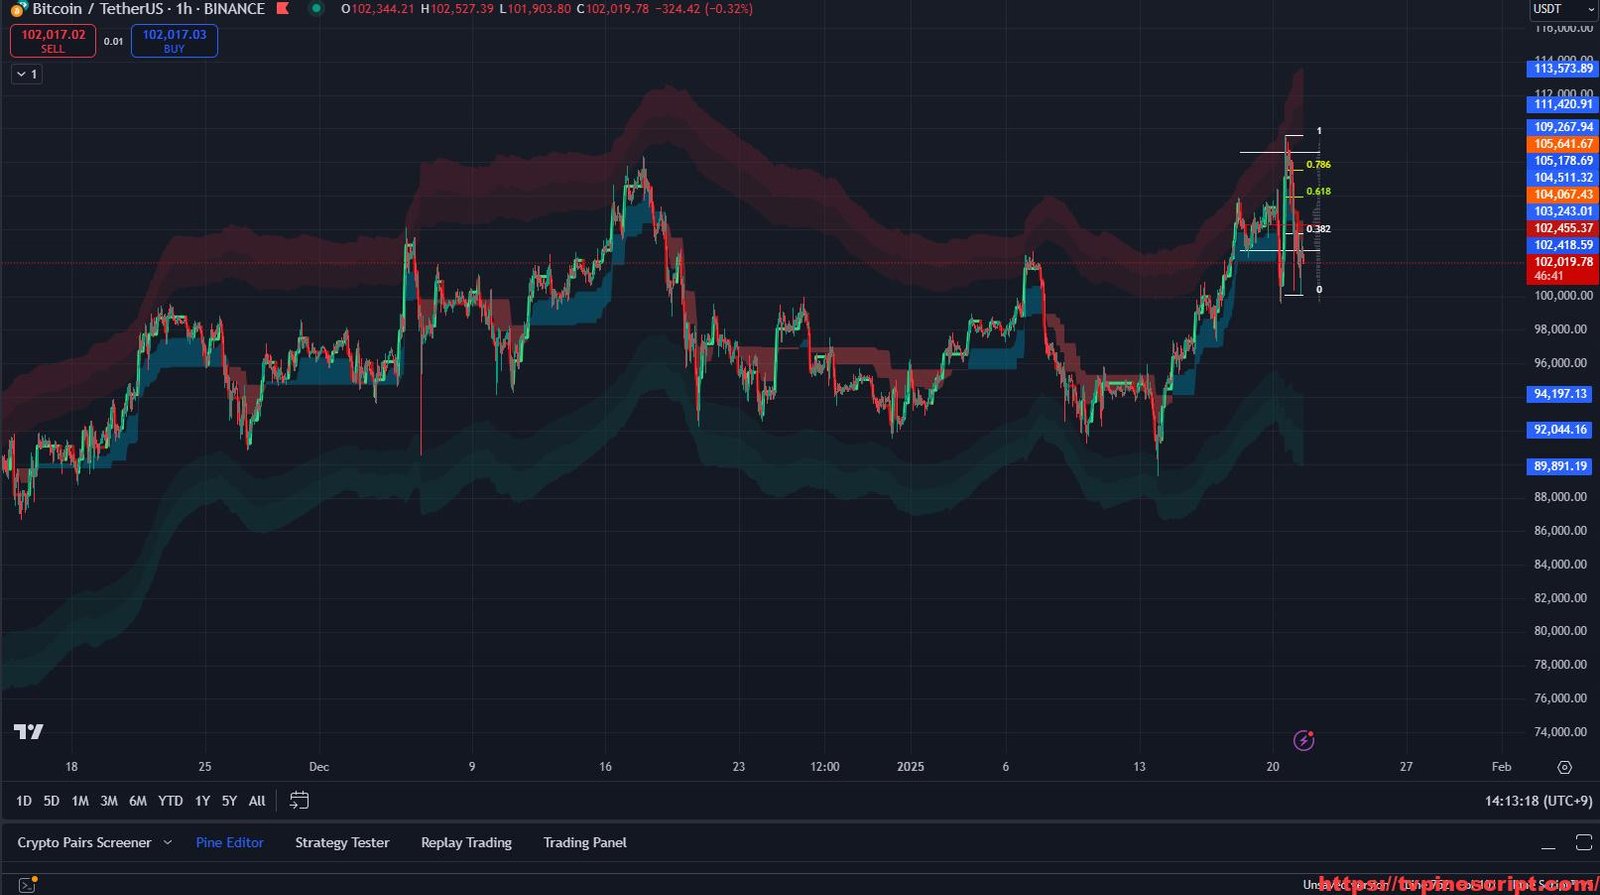The width and height of the screenshot is (1600, 895).
Task: Click the red flag icon beside BINANCE
Action: [283, 9]
